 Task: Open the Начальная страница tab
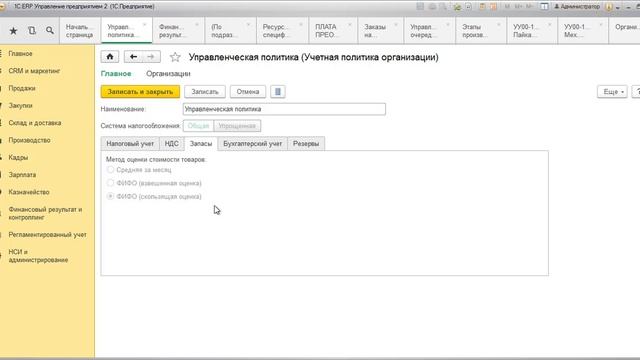(x=80, y=31)
